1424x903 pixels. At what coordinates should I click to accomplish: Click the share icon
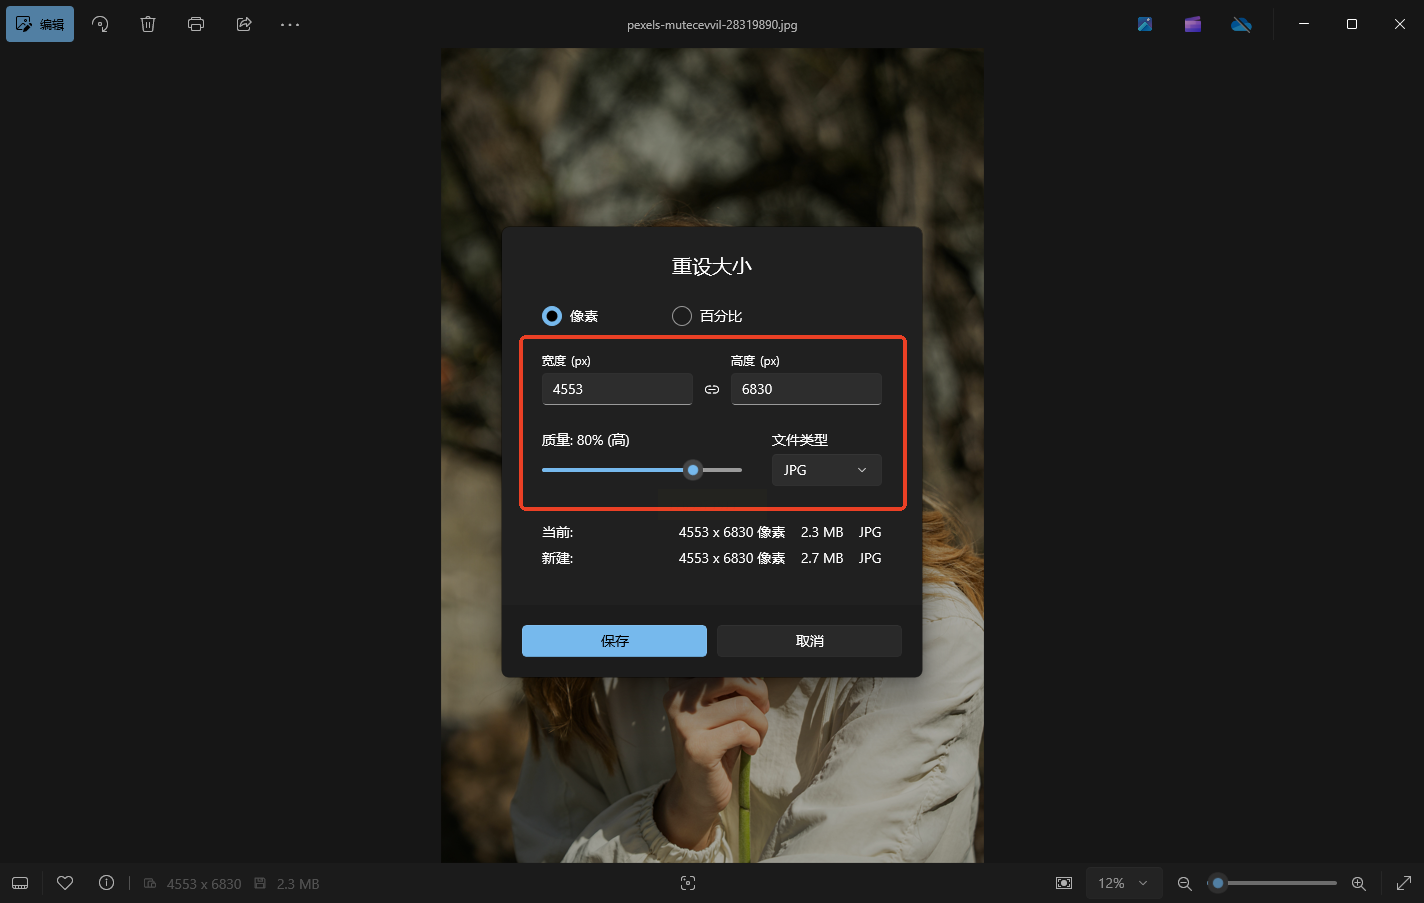pos(244,24)
